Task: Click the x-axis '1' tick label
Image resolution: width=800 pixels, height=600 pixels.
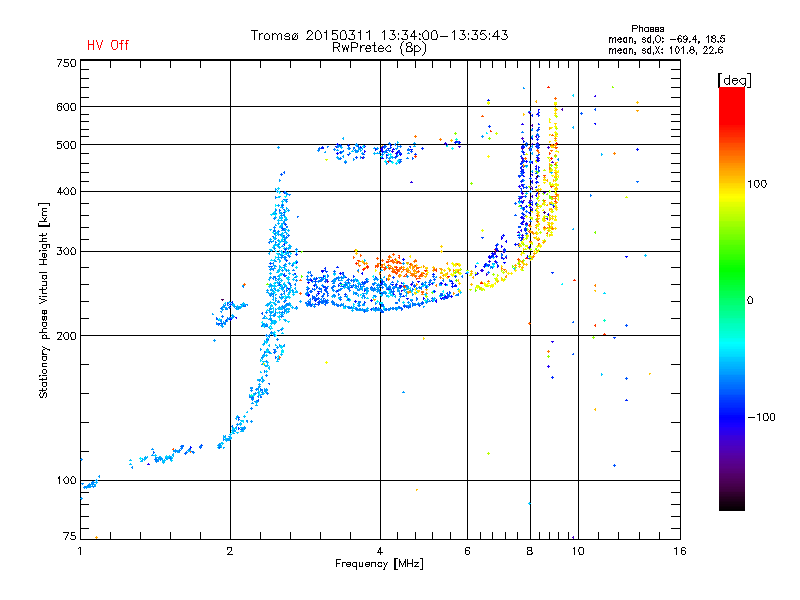Action: click(80, 551)
